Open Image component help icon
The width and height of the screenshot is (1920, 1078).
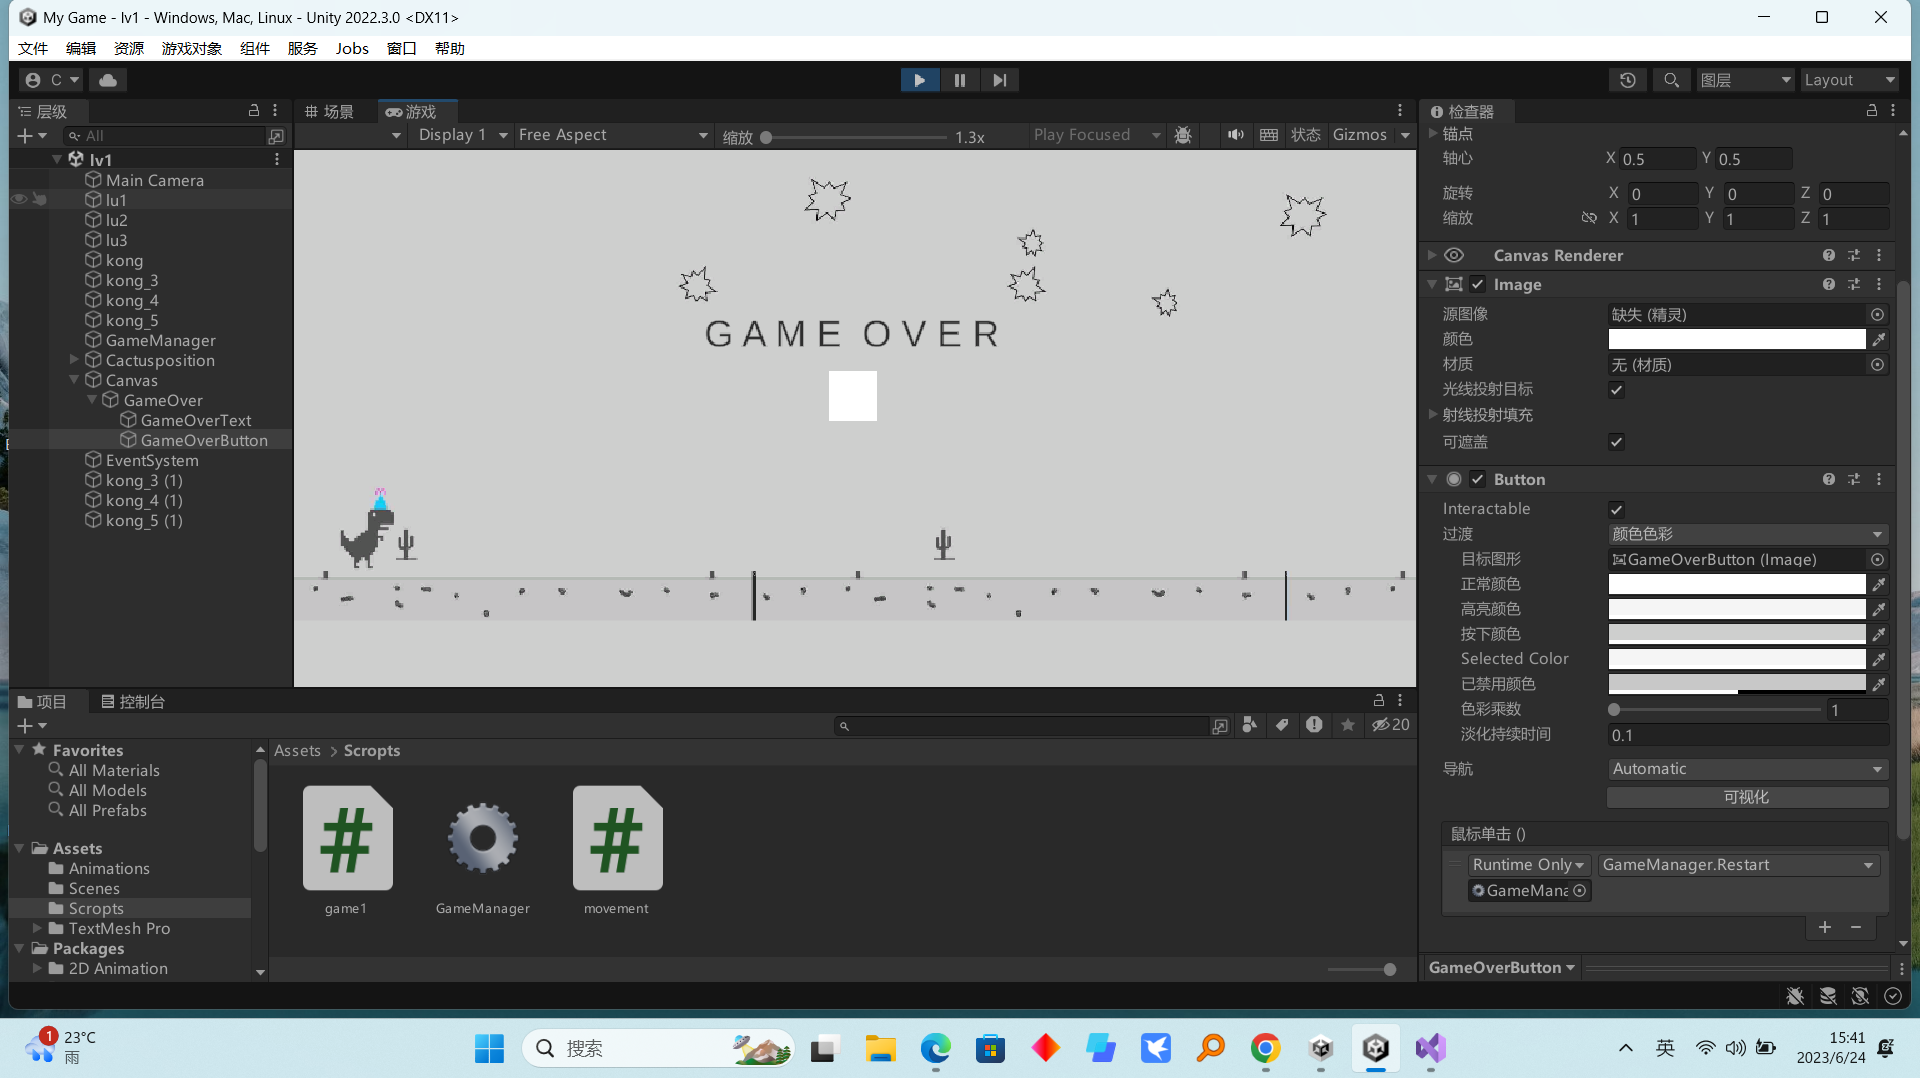(1829, 285)
